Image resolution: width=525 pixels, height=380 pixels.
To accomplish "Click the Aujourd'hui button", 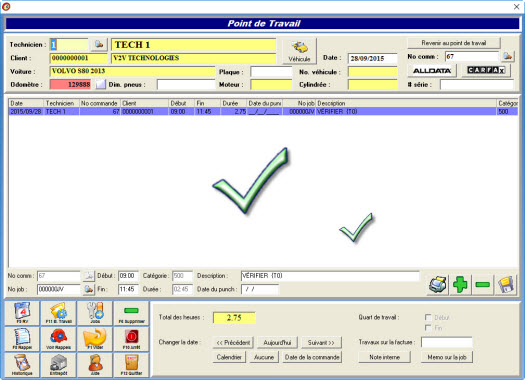I will 277,343.
